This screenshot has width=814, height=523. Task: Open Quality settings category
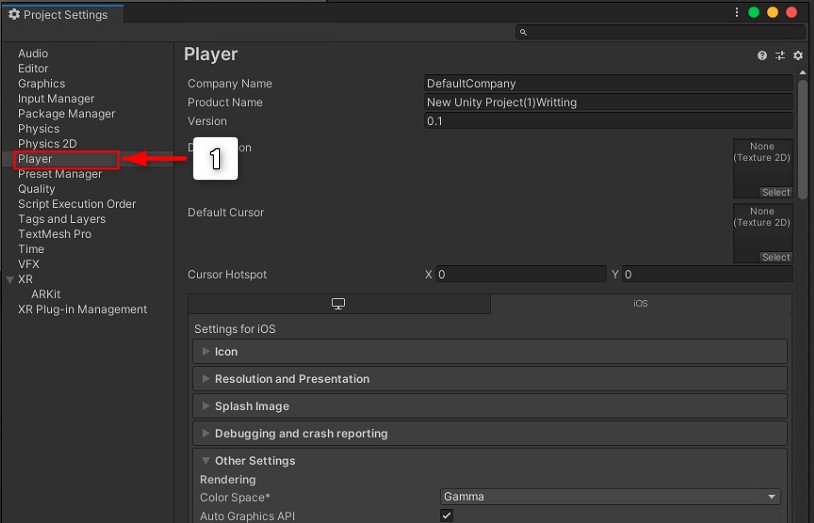pos(36,189)
